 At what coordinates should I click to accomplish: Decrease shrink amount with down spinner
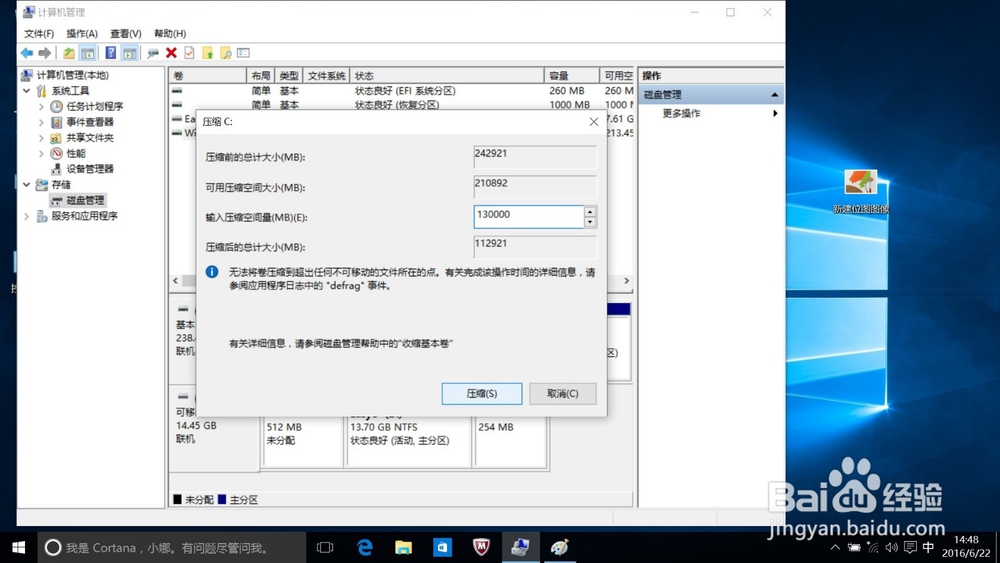590,223
